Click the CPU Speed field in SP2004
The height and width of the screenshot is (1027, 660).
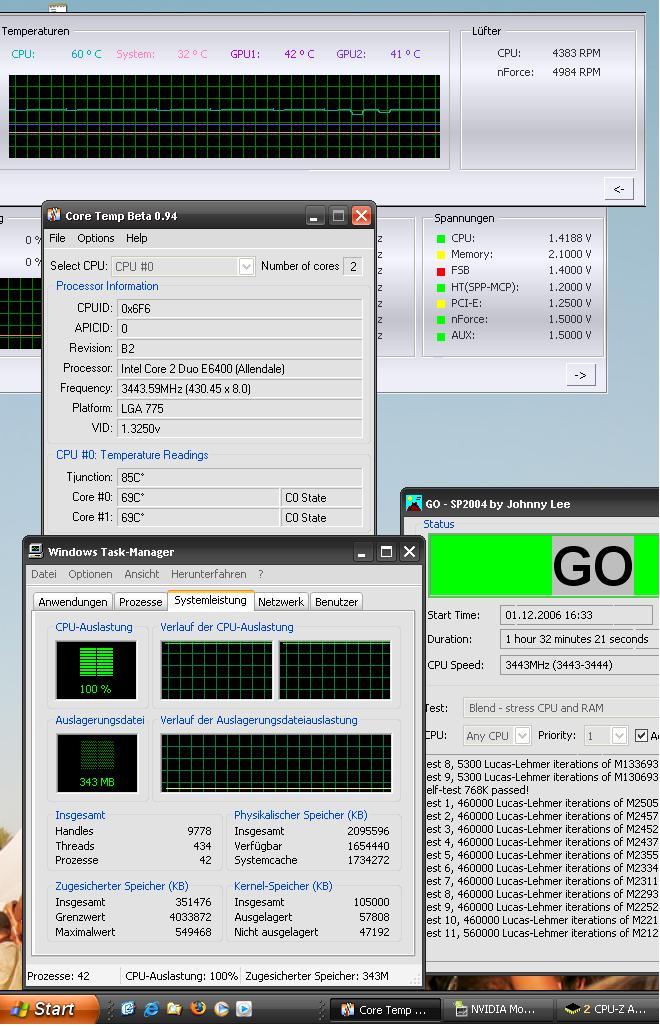[x=579, y=665]
